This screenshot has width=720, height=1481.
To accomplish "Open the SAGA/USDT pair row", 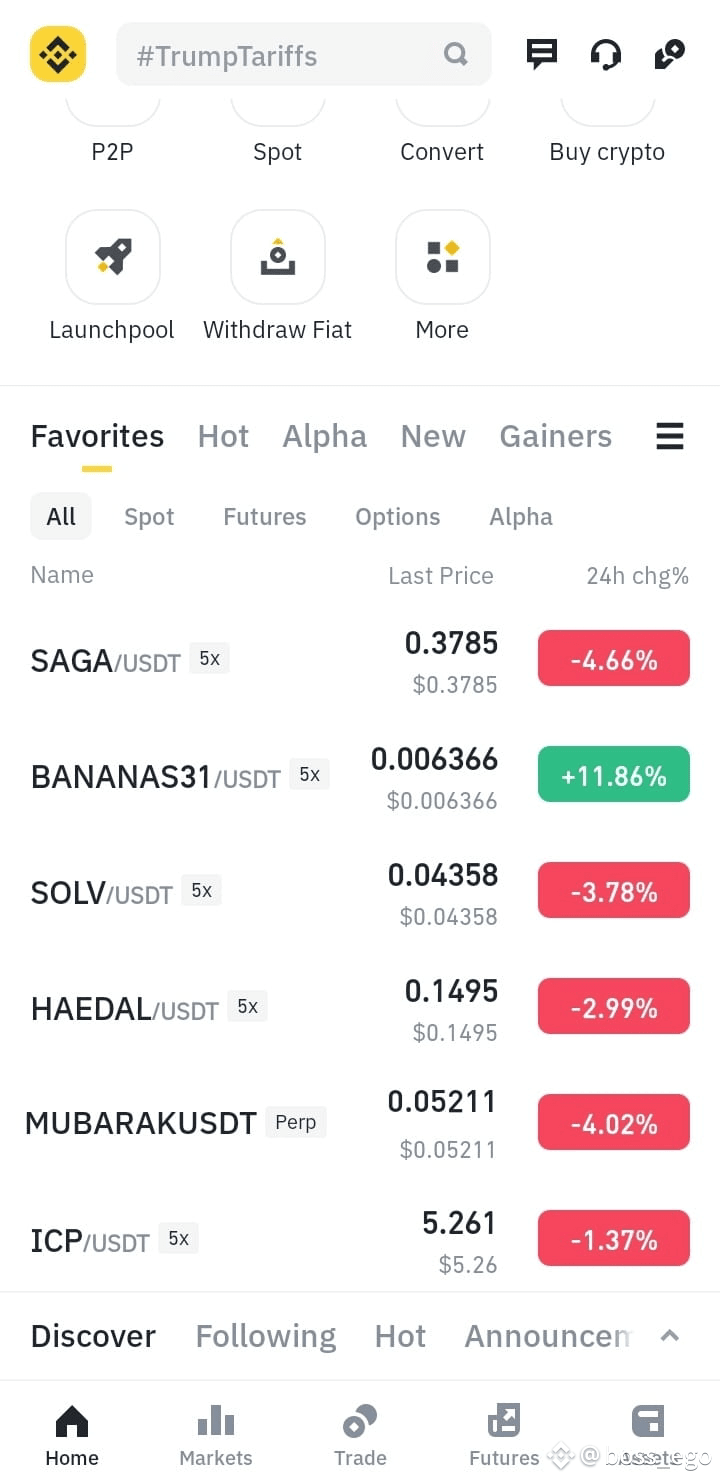I will (360, 660).
